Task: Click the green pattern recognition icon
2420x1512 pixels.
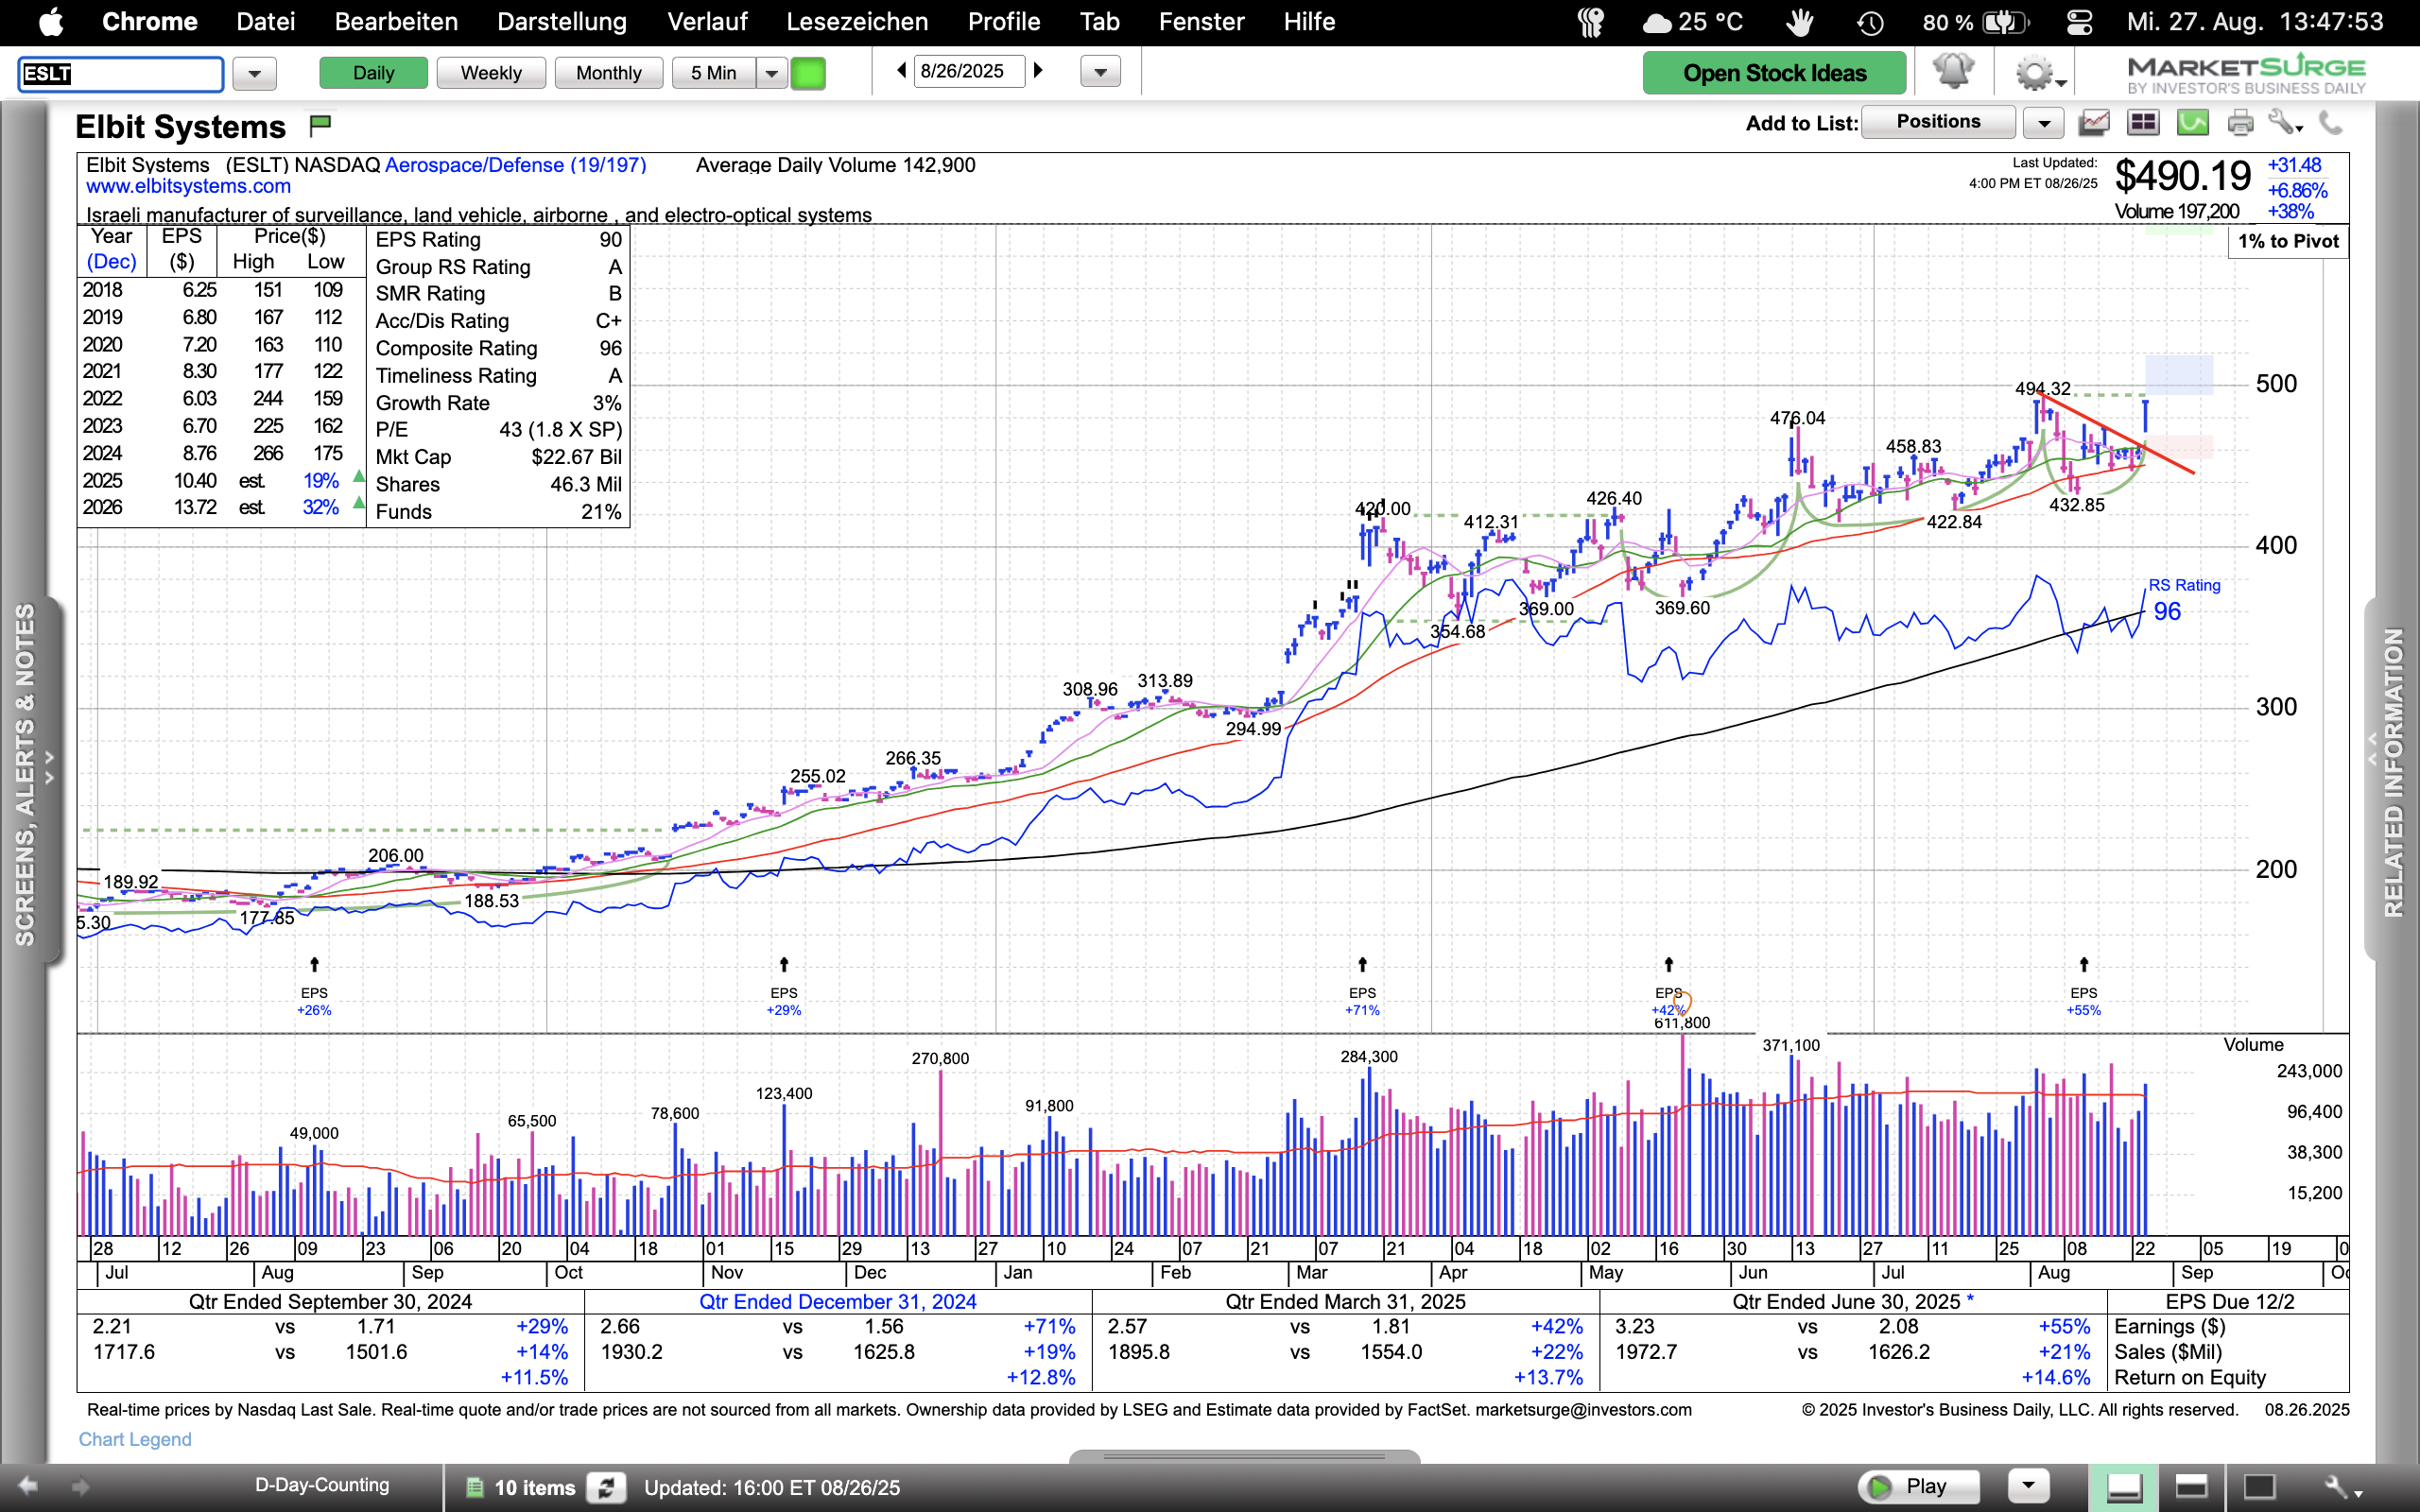Action: (2192, 123)
